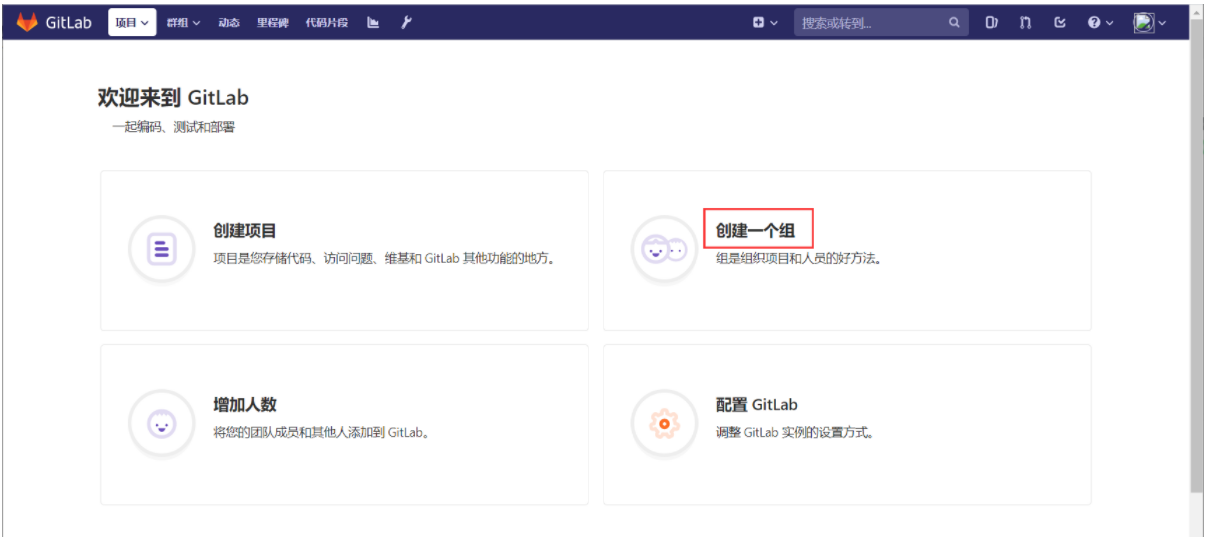Open the merge requests icon
The height and width of the screenshot is (537, 1205).
pyautogui.click(x=1025, y=22)
